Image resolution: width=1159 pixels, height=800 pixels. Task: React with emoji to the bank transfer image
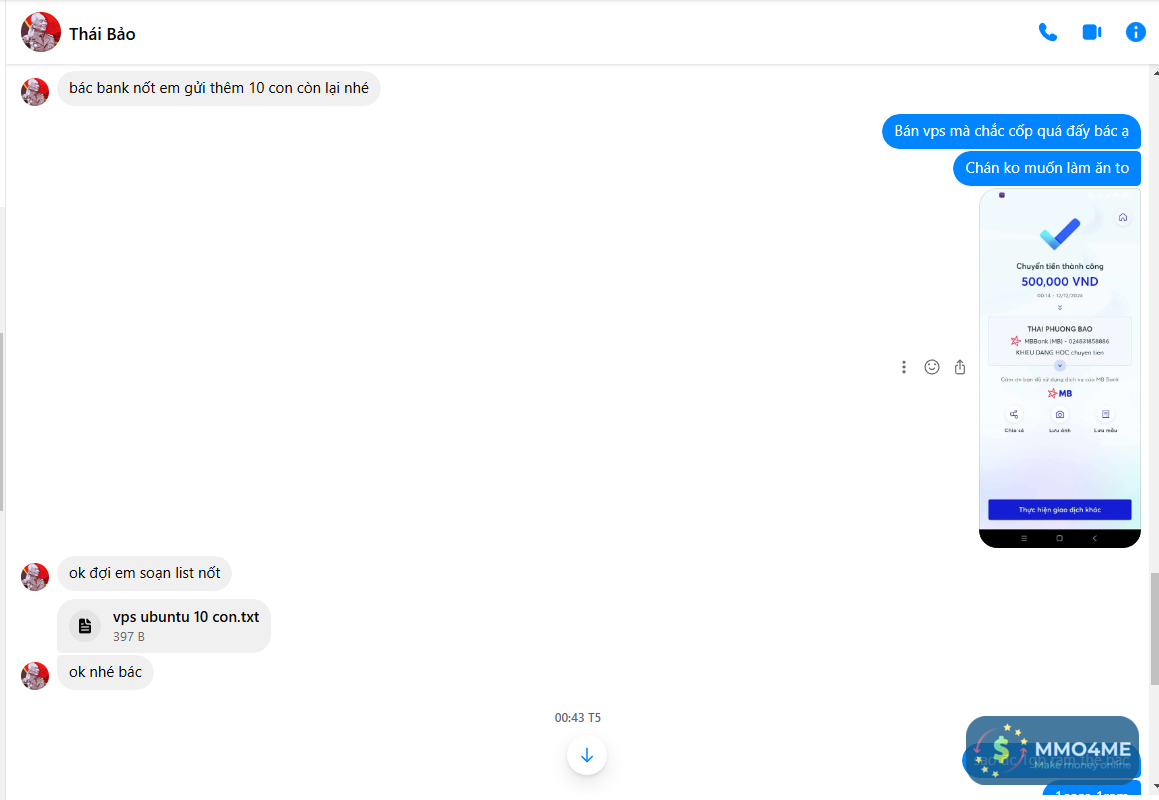point(931,367)
